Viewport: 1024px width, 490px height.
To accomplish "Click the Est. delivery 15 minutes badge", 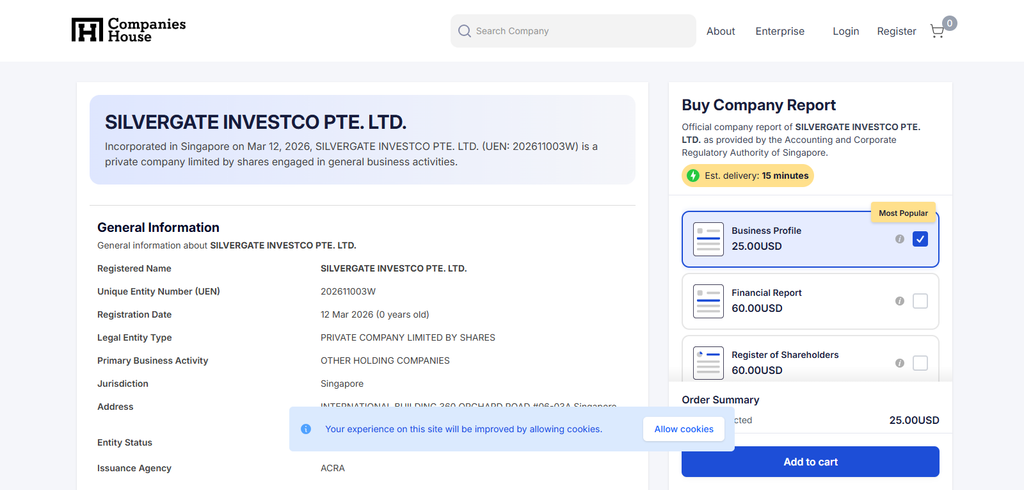I will tap(748, 176).
